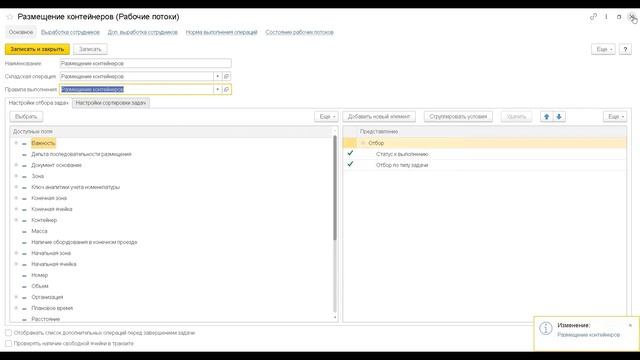Viewport: 640px width, 360px height.
Task: Add form to favorites with the star icon
Action: 10,17
